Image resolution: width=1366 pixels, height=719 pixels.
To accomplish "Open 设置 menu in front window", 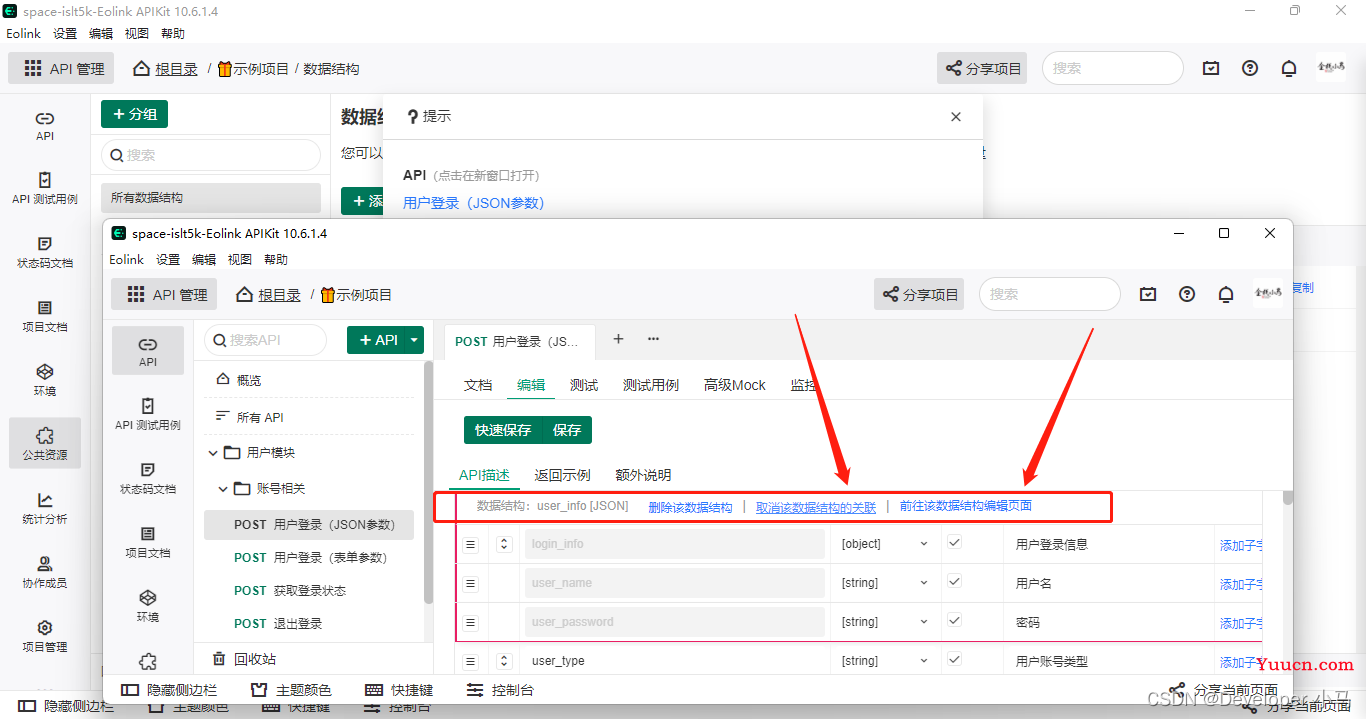I will click(x=168, y=259).
